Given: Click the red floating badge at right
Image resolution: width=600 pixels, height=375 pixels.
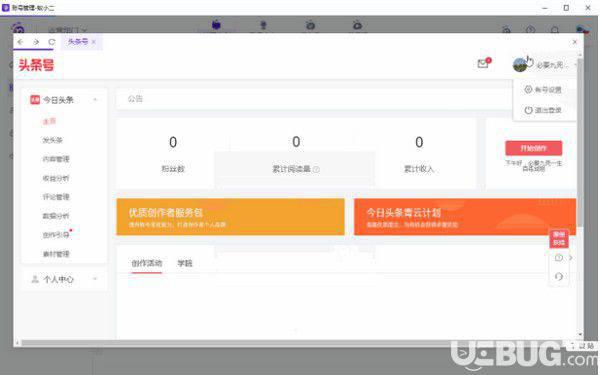Looking at the screenshot, I should (x=559, y=239).
